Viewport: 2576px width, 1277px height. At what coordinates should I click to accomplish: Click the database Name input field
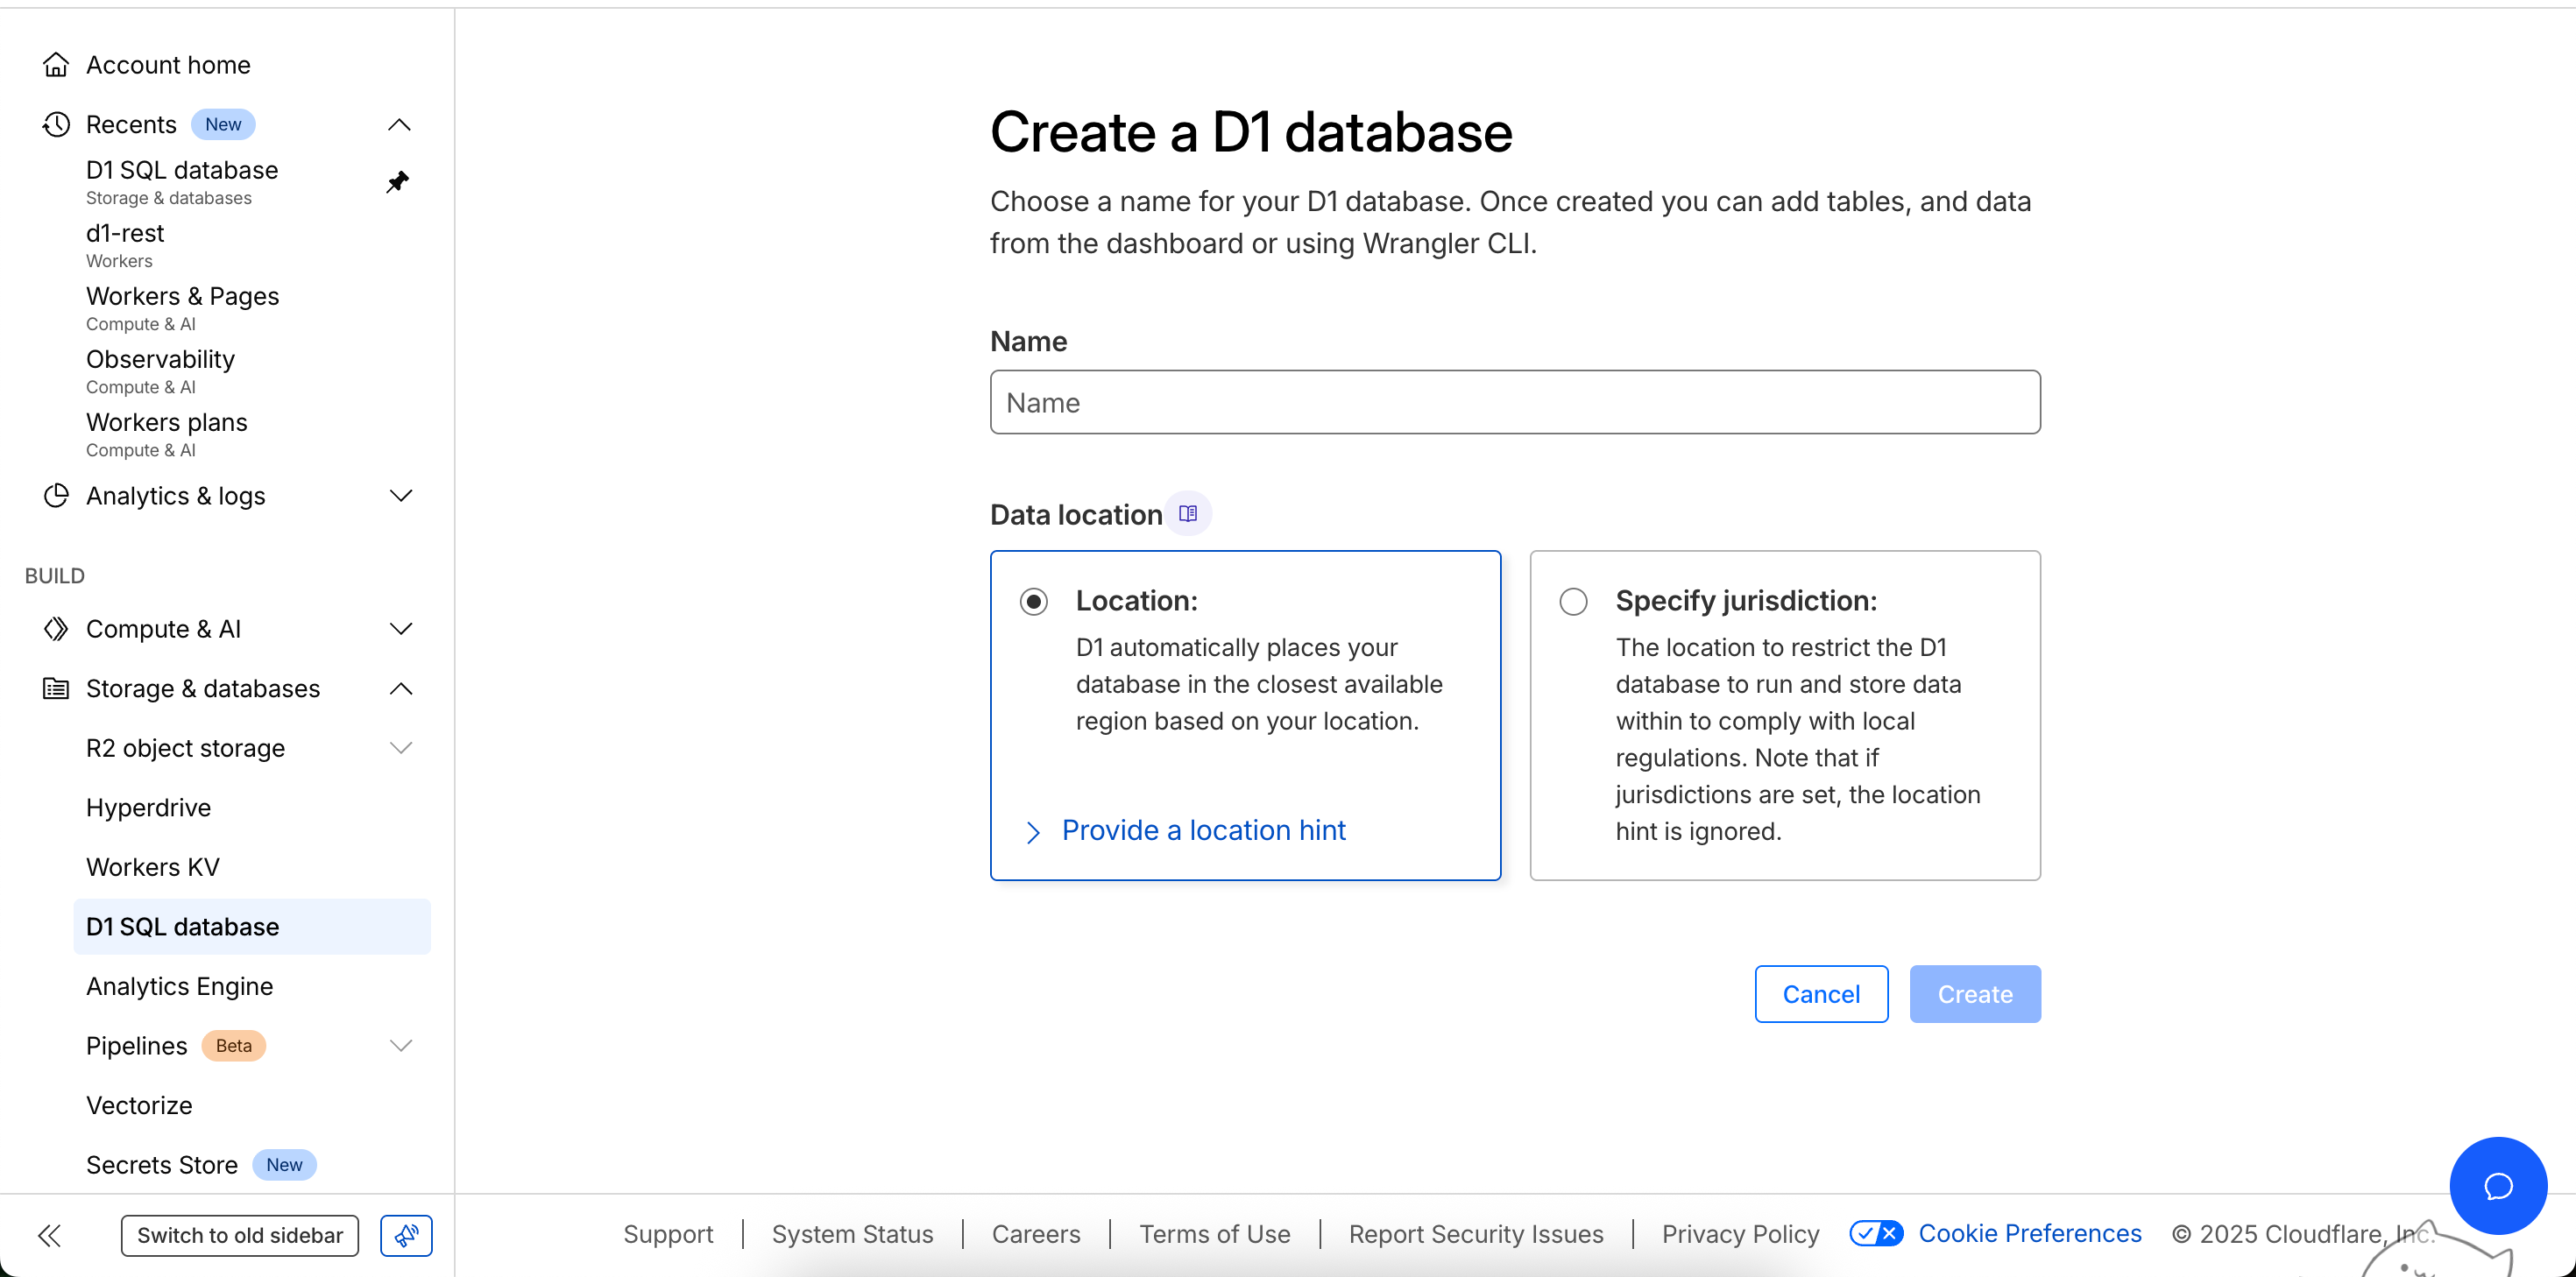pyautogui.click(x=1514, y=403)
